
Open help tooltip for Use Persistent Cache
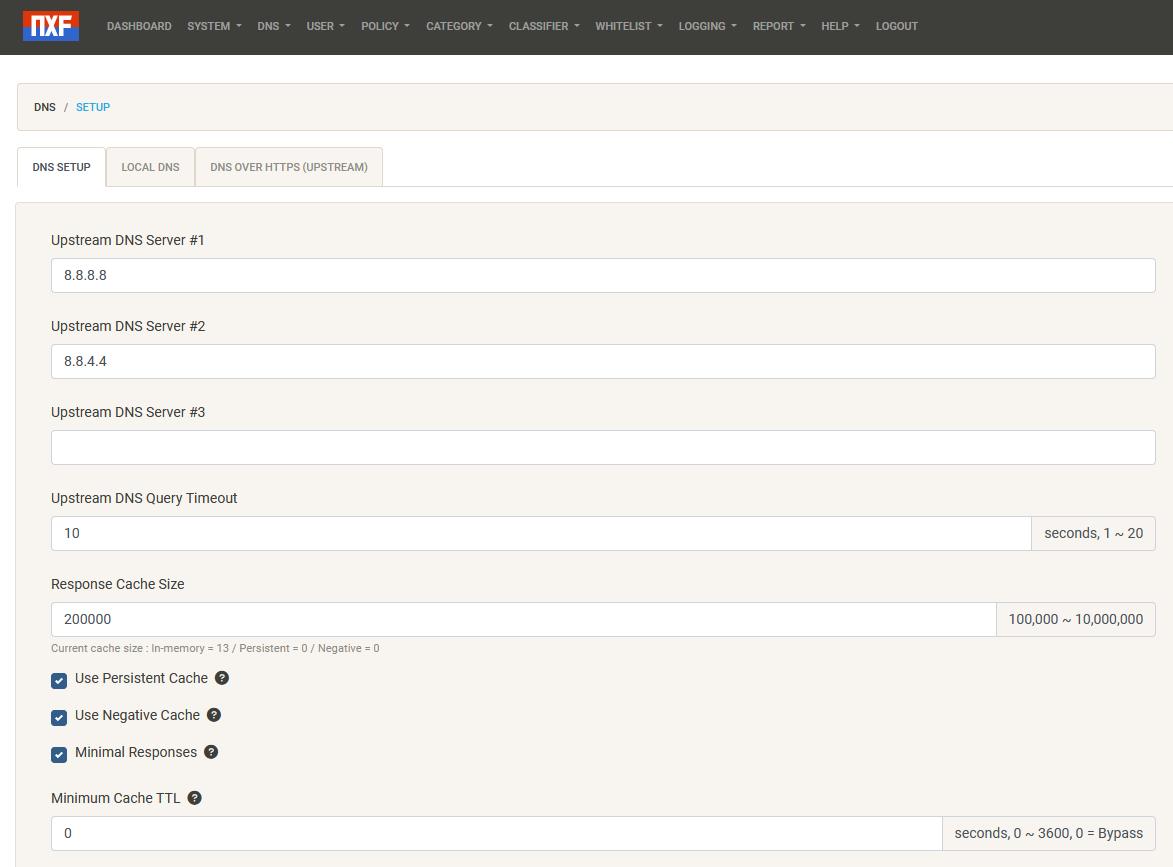[x=222, y=677]
